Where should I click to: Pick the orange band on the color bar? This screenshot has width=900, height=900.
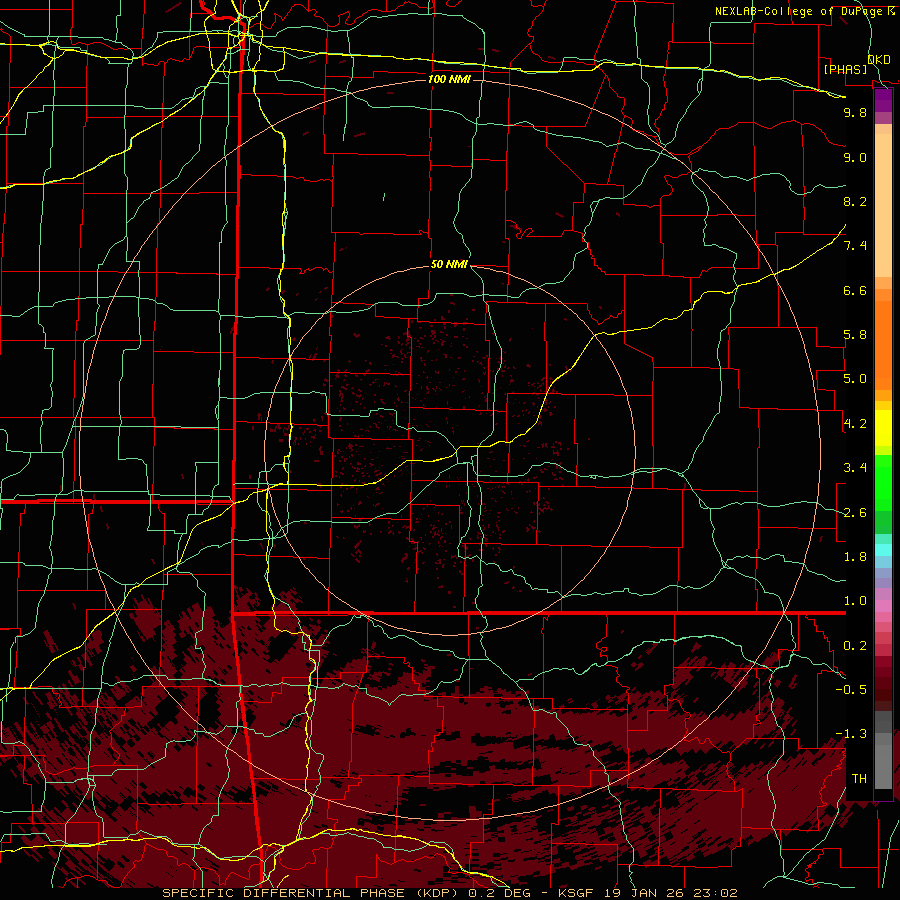click(x=883, y=346)
